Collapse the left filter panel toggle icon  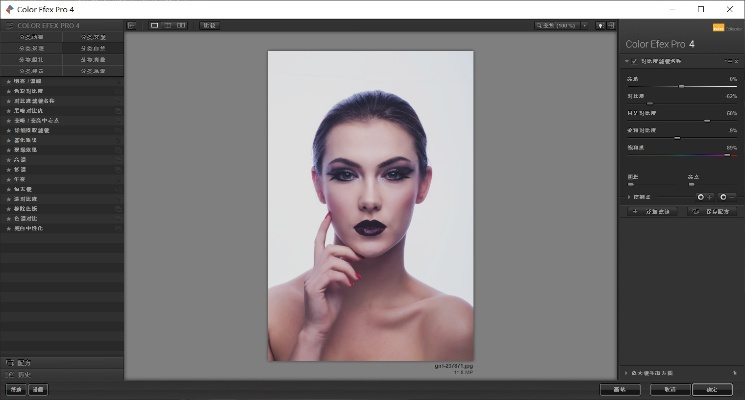132,24
